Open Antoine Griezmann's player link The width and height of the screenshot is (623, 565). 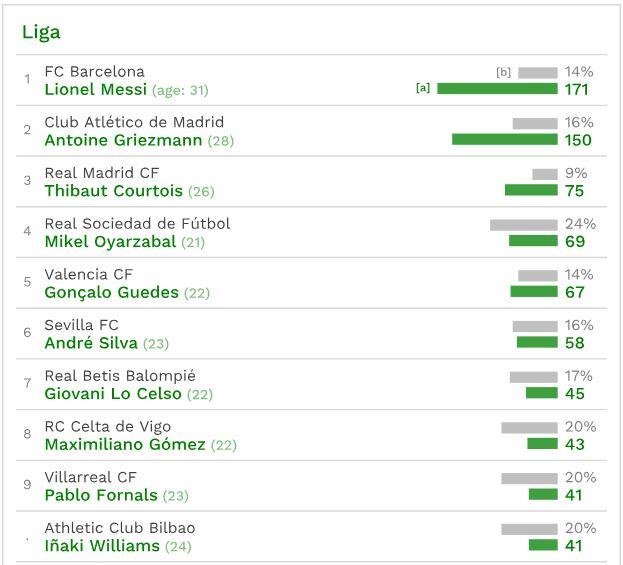tap(124, 141)
